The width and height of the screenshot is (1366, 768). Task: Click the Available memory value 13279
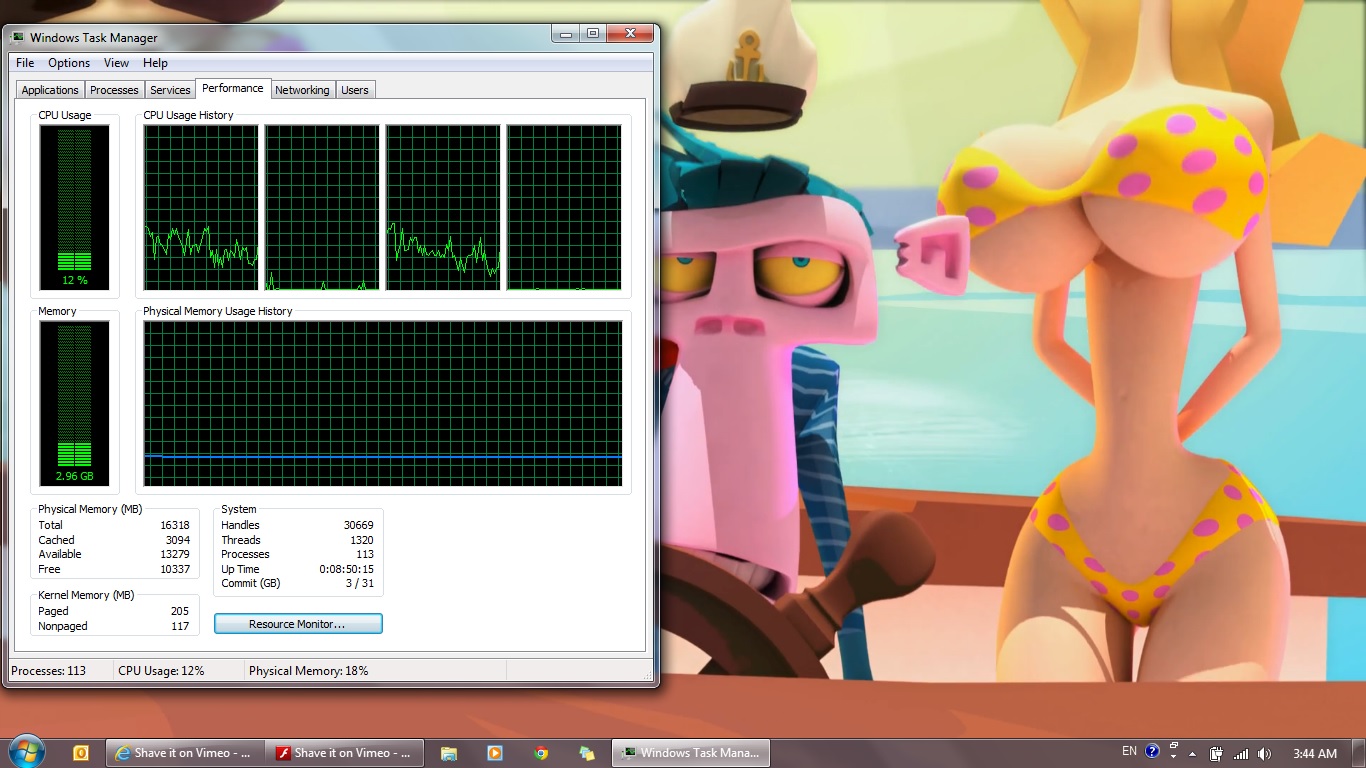(175, 554)
